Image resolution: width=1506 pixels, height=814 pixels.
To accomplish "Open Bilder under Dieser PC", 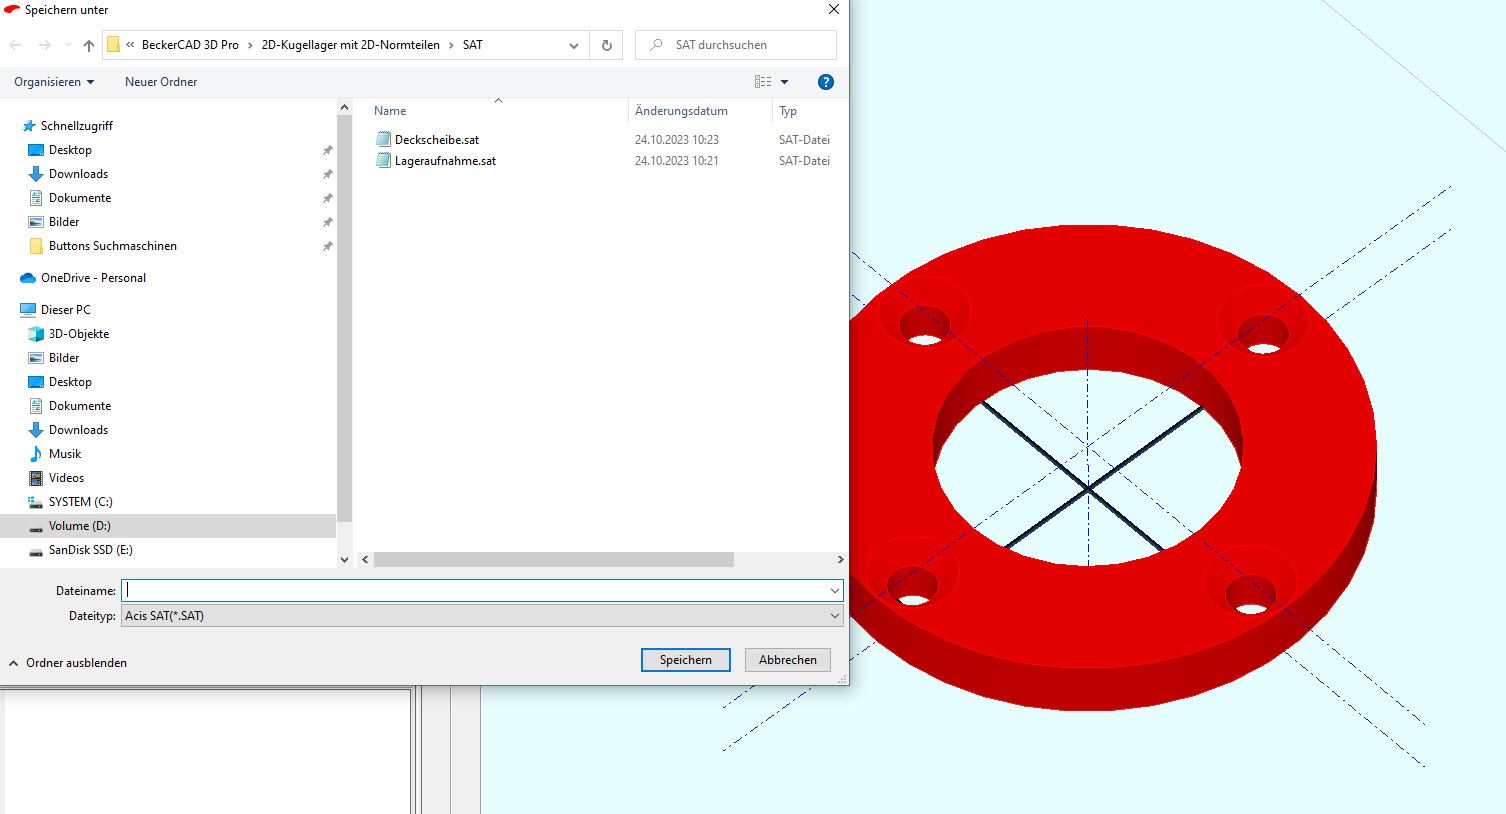I will (x=64, y=358).
